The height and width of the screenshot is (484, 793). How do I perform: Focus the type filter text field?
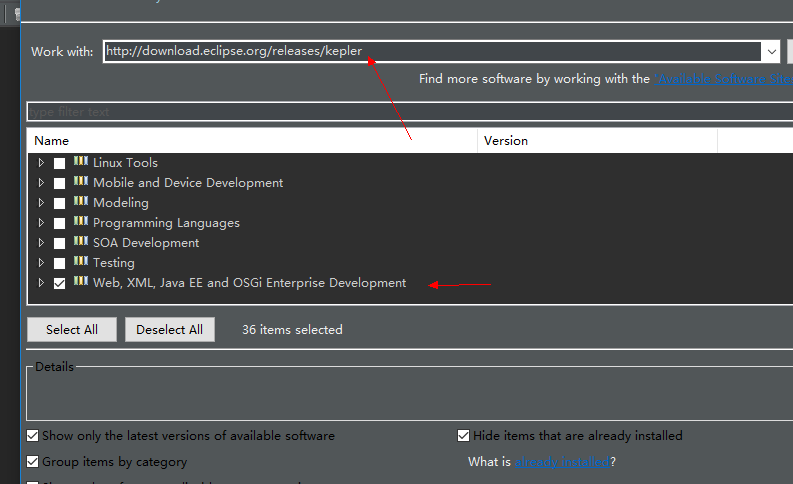(x=410, y=112)
